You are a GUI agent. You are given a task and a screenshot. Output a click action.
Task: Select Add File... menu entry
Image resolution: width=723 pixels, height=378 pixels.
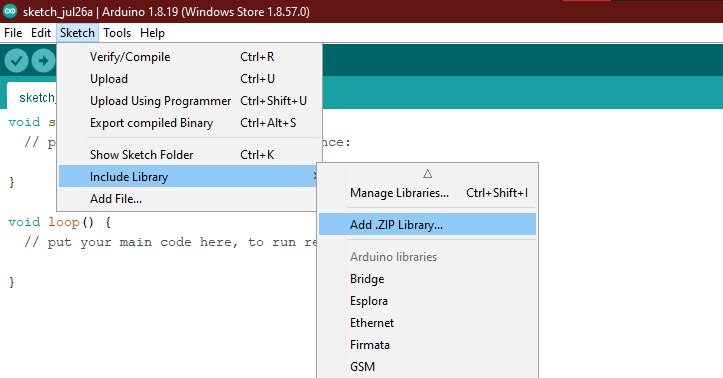[x=189, y=199]
